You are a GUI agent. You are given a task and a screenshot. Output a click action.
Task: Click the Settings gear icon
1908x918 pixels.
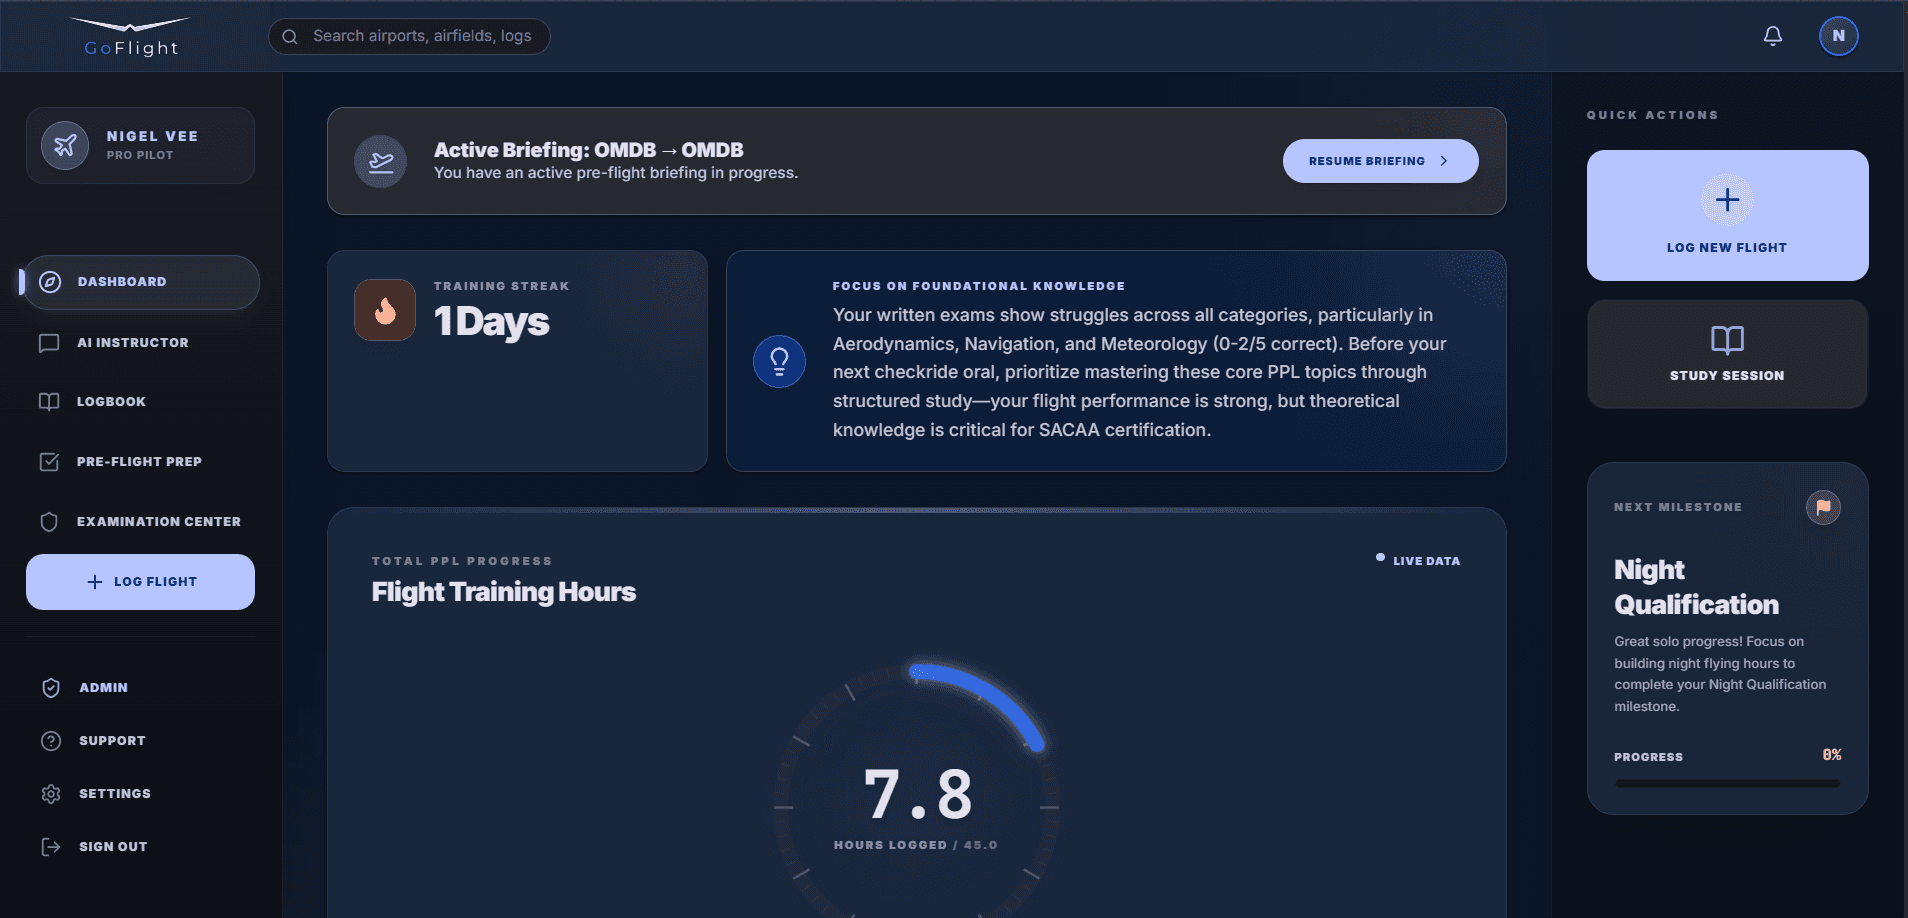click(51, 794)
